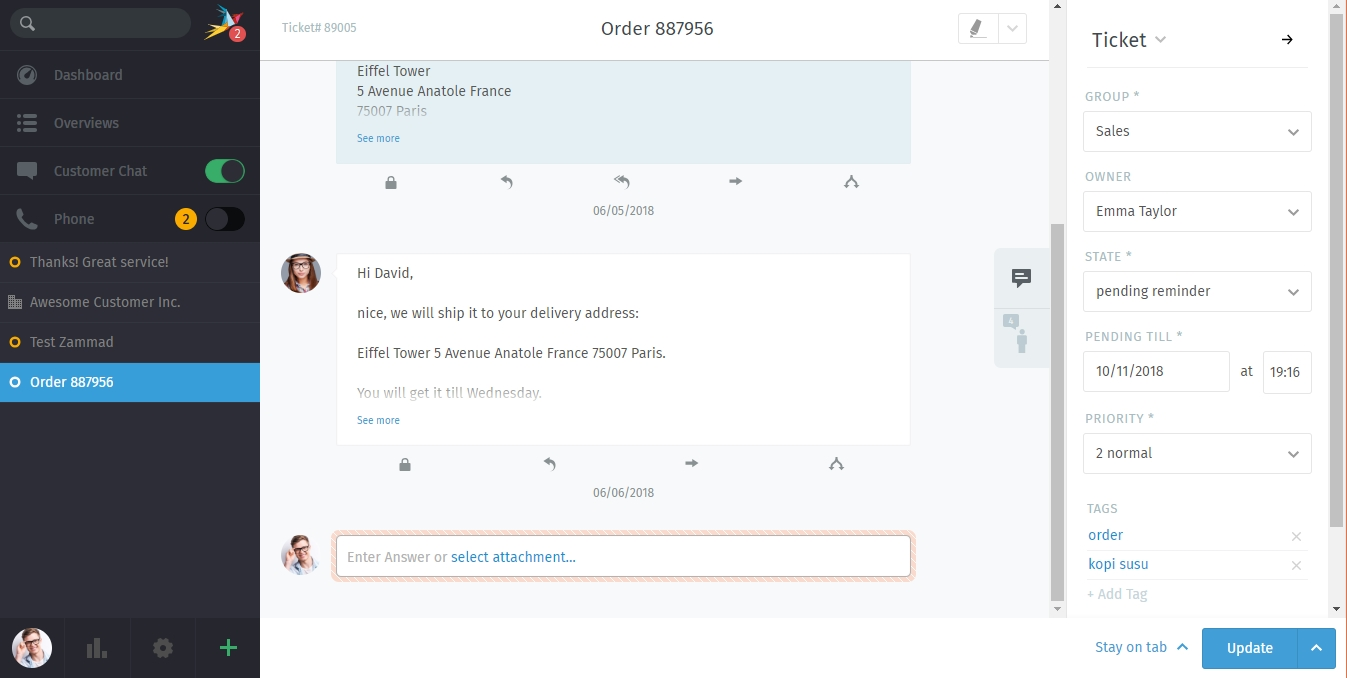Click the agent avatar beside answer box
This screenshot has height=678, width=1347.
(x=301, y=555)
